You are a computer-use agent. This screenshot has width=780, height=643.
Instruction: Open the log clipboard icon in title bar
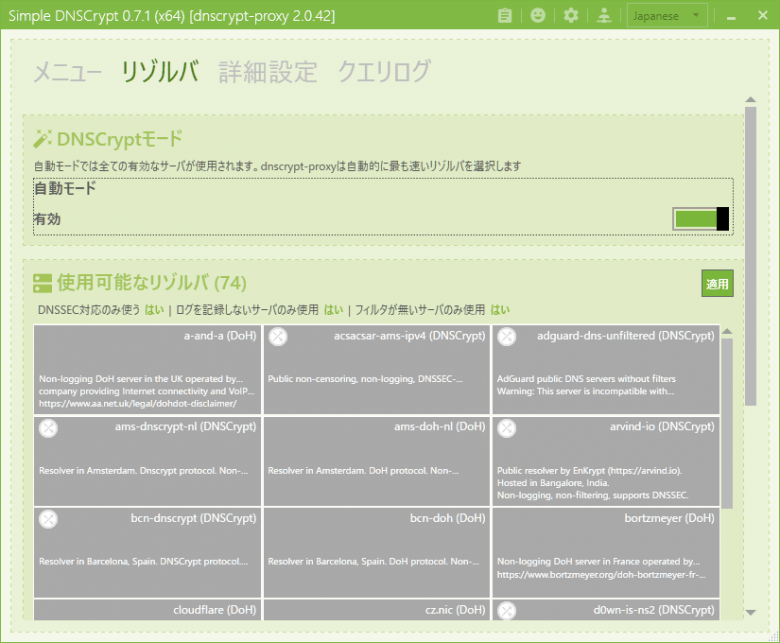504,16
